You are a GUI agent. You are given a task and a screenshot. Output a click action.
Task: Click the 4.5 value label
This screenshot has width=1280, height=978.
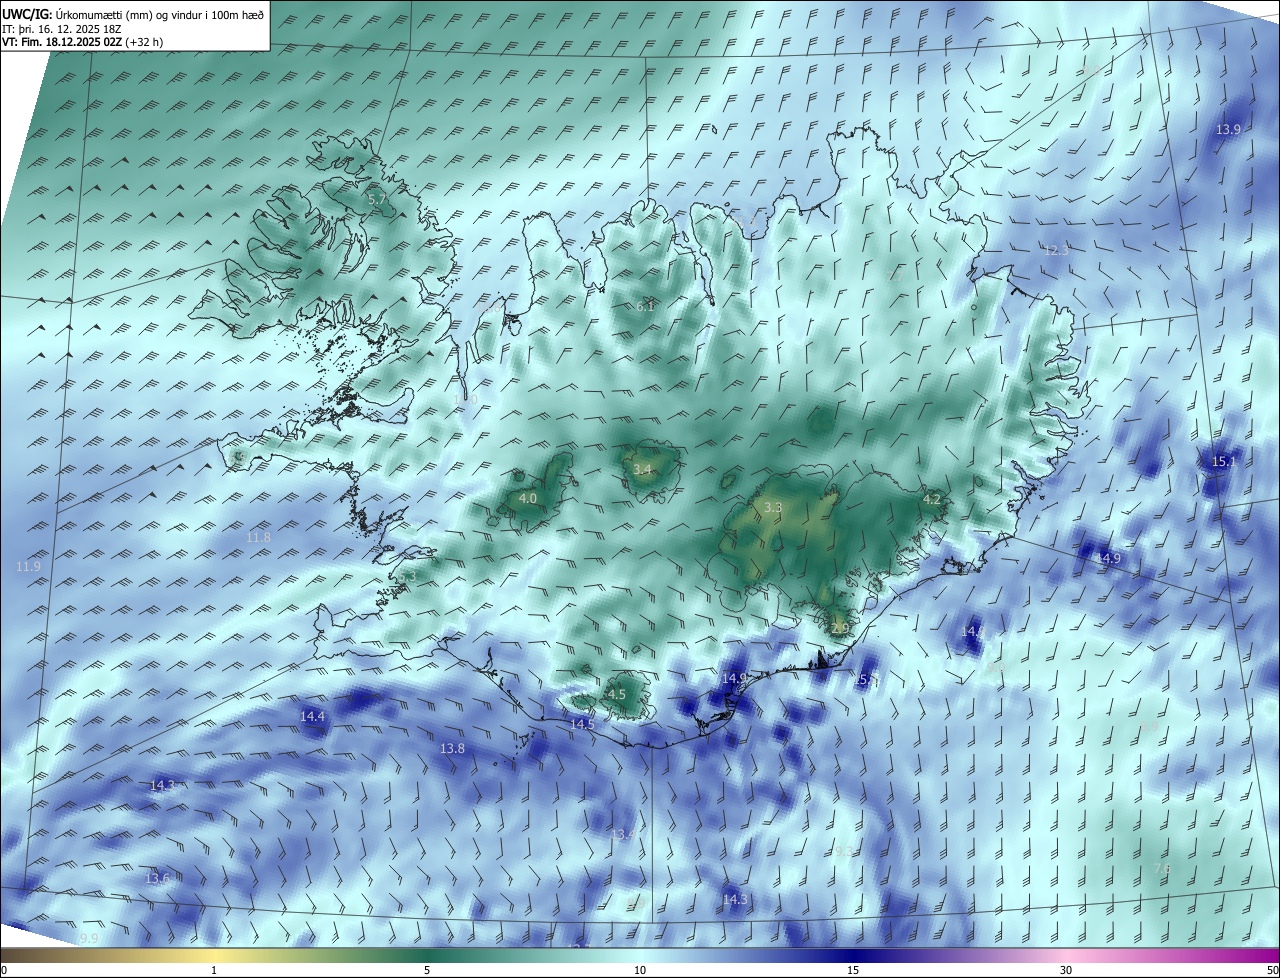point(617,695)
